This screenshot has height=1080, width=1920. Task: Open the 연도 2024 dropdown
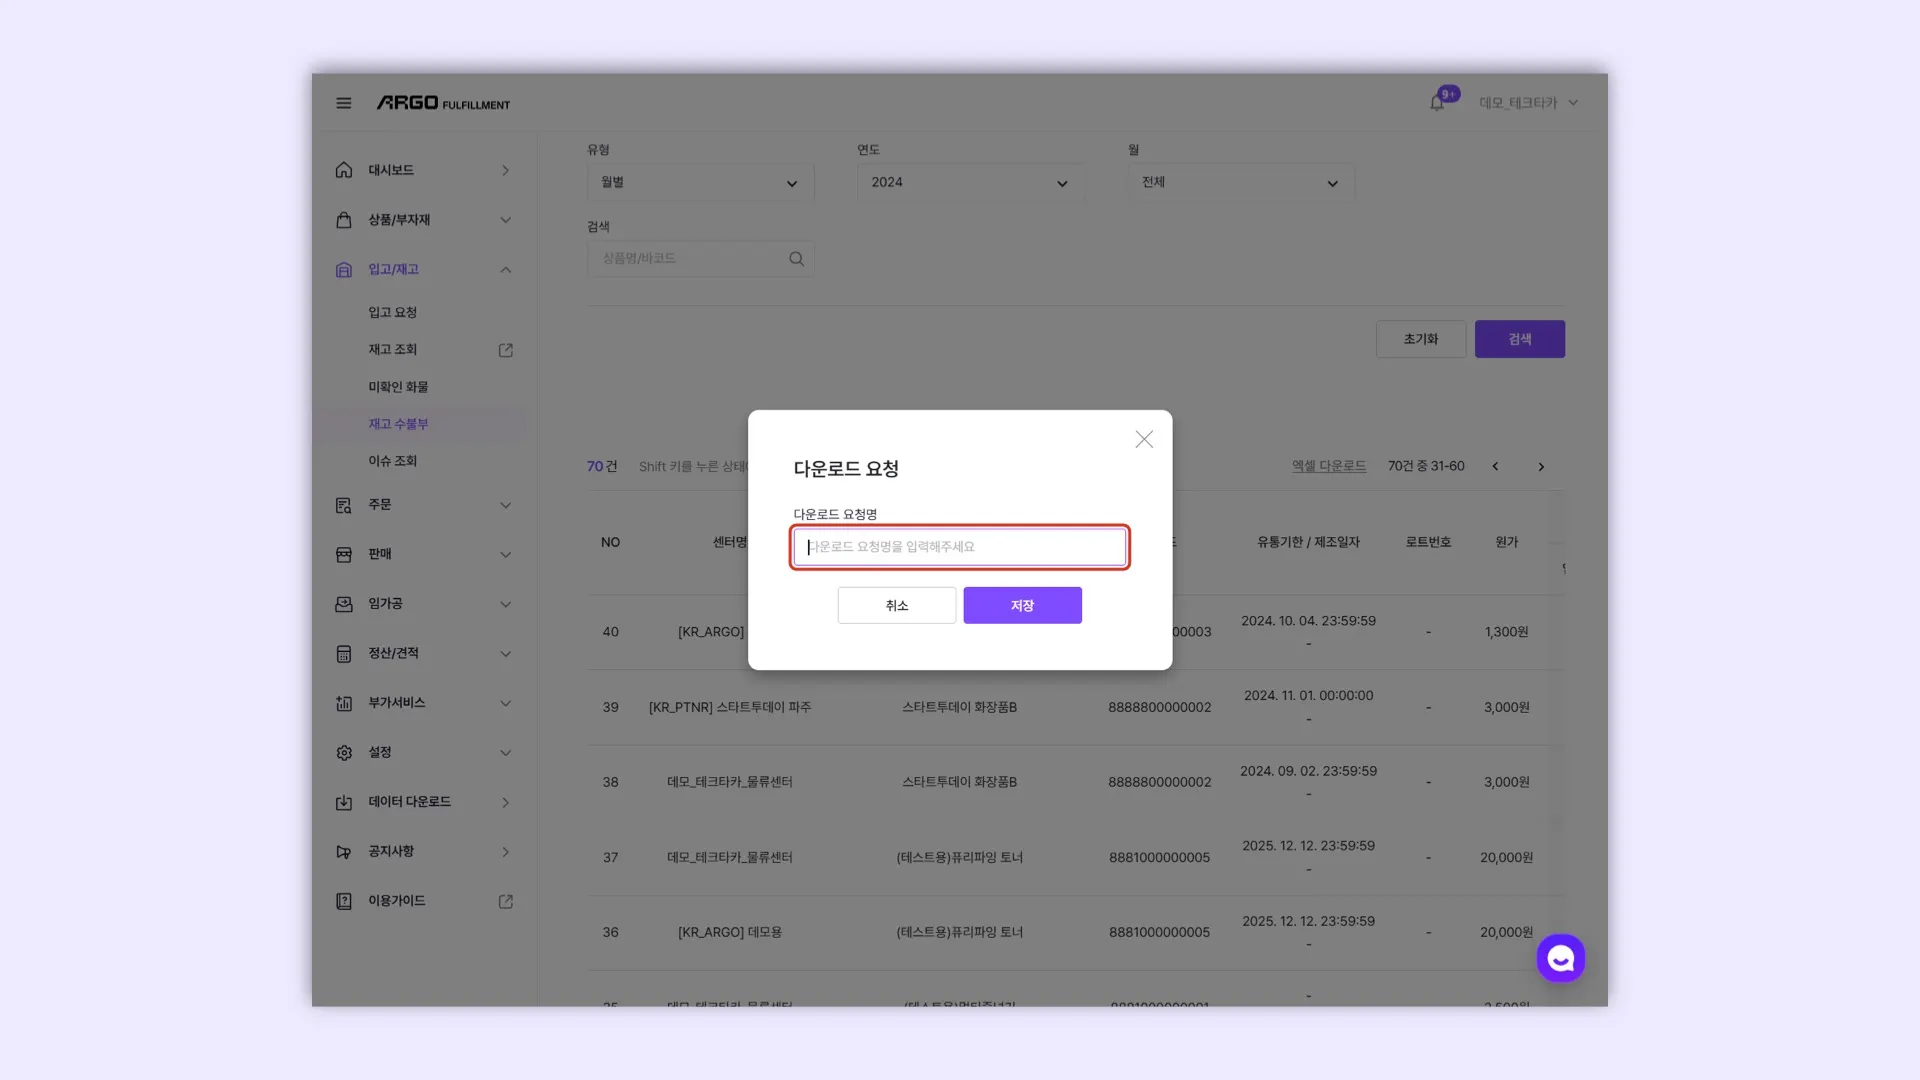pyautogui.click(x=969, y=183)
